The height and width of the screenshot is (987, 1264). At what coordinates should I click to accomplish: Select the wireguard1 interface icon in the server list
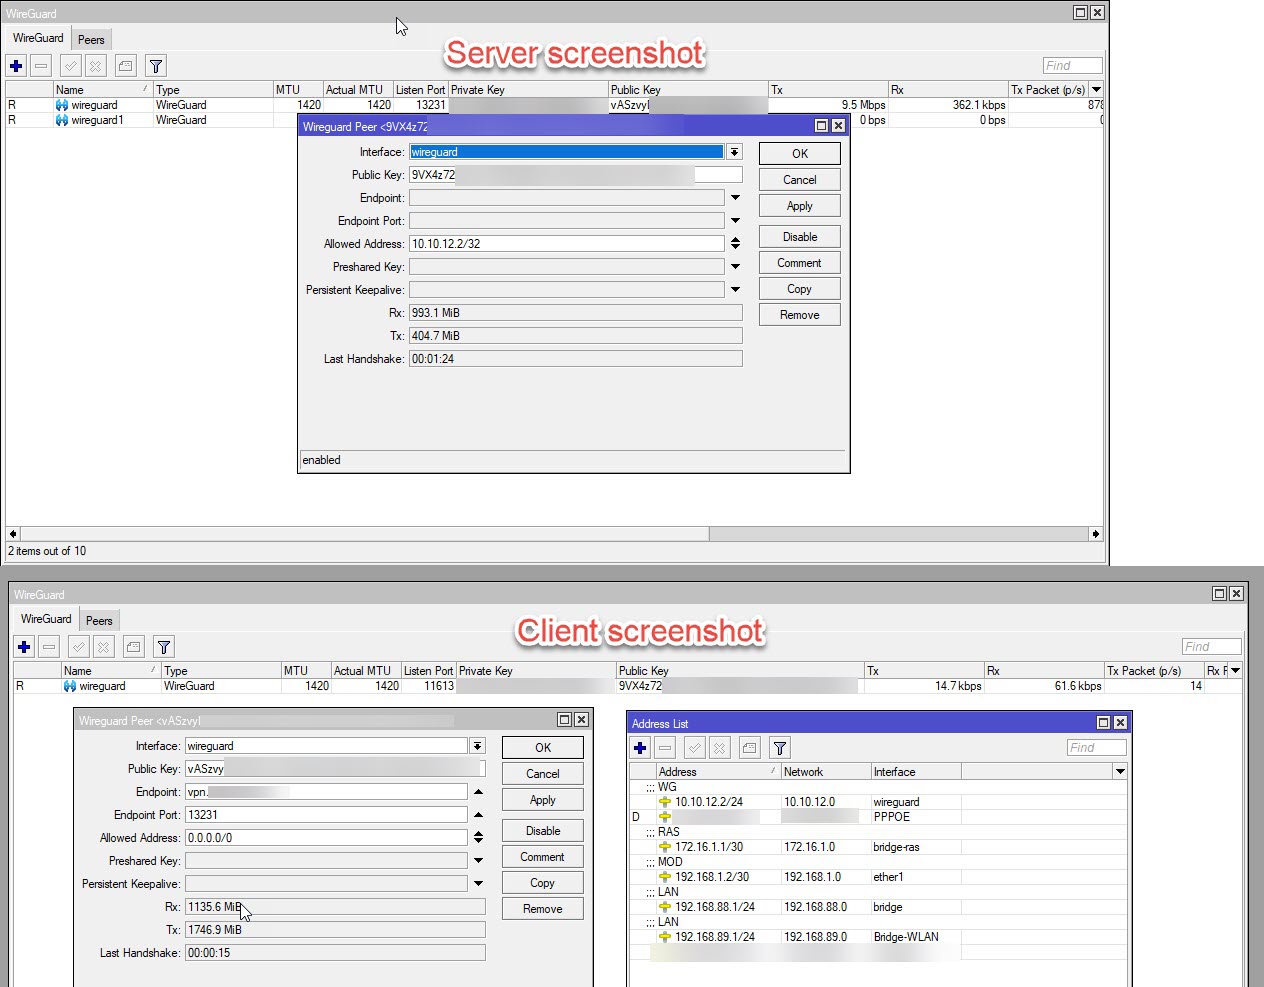(62, 120)
